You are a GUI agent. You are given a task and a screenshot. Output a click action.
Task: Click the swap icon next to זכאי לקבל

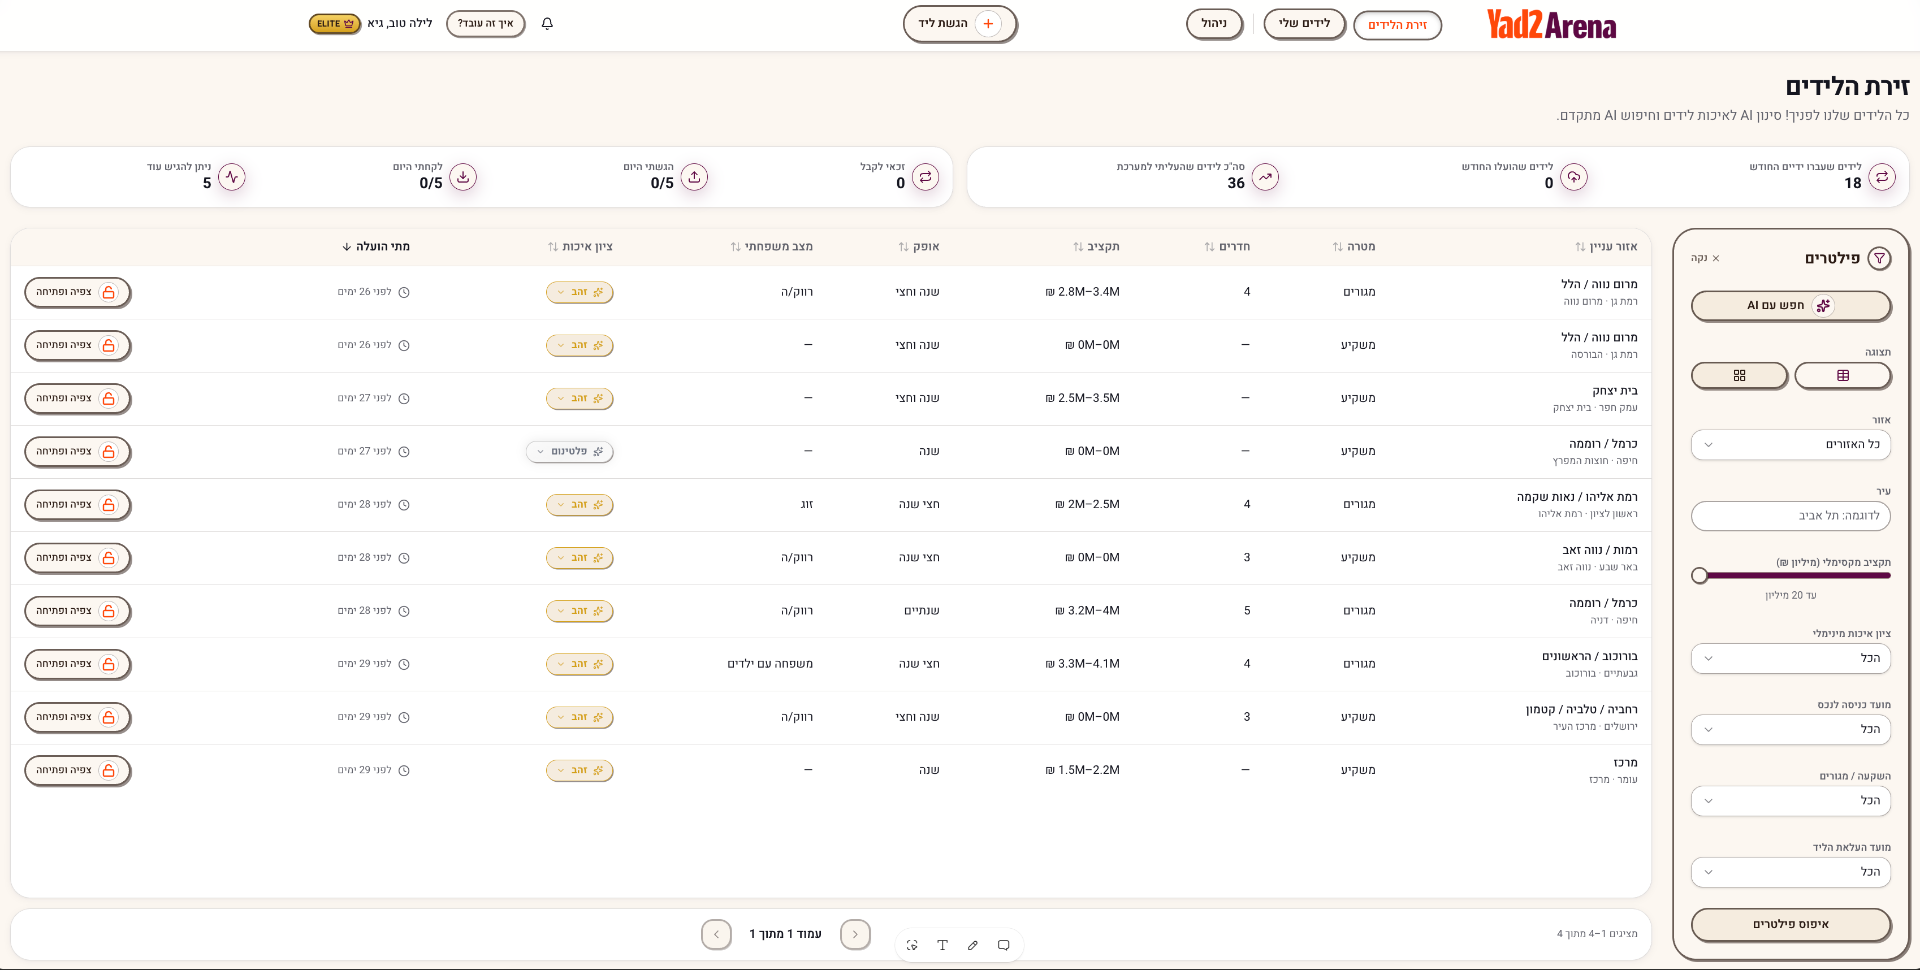[x=926, y=177]
